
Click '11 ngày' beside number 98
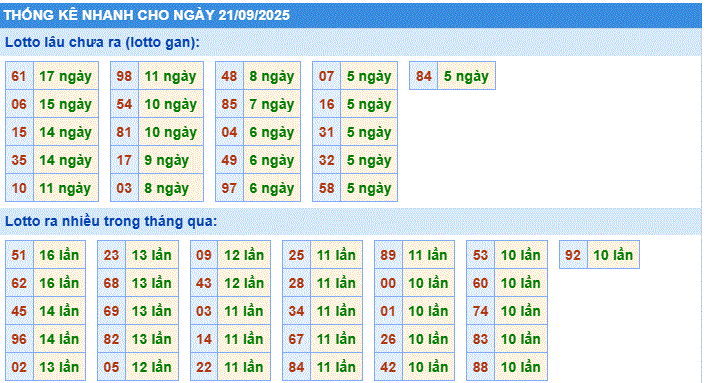click(171, 76)
